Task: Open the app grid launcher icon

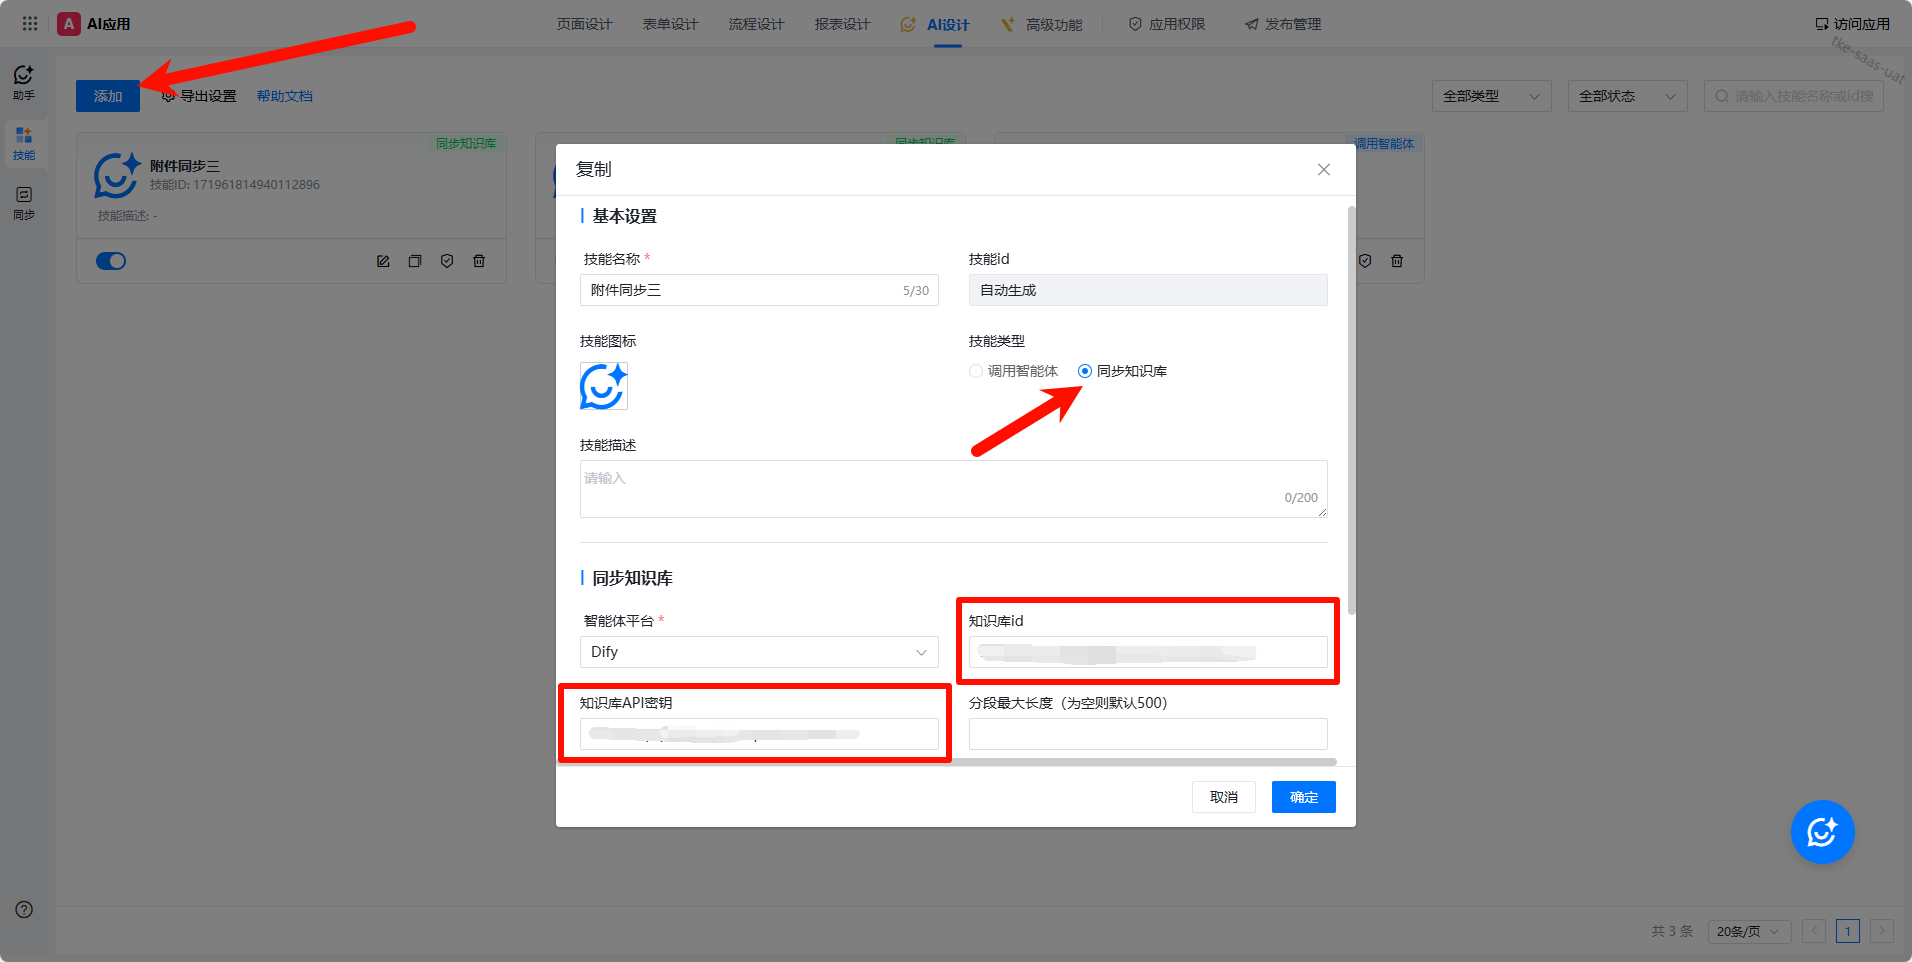Action: 30,24
